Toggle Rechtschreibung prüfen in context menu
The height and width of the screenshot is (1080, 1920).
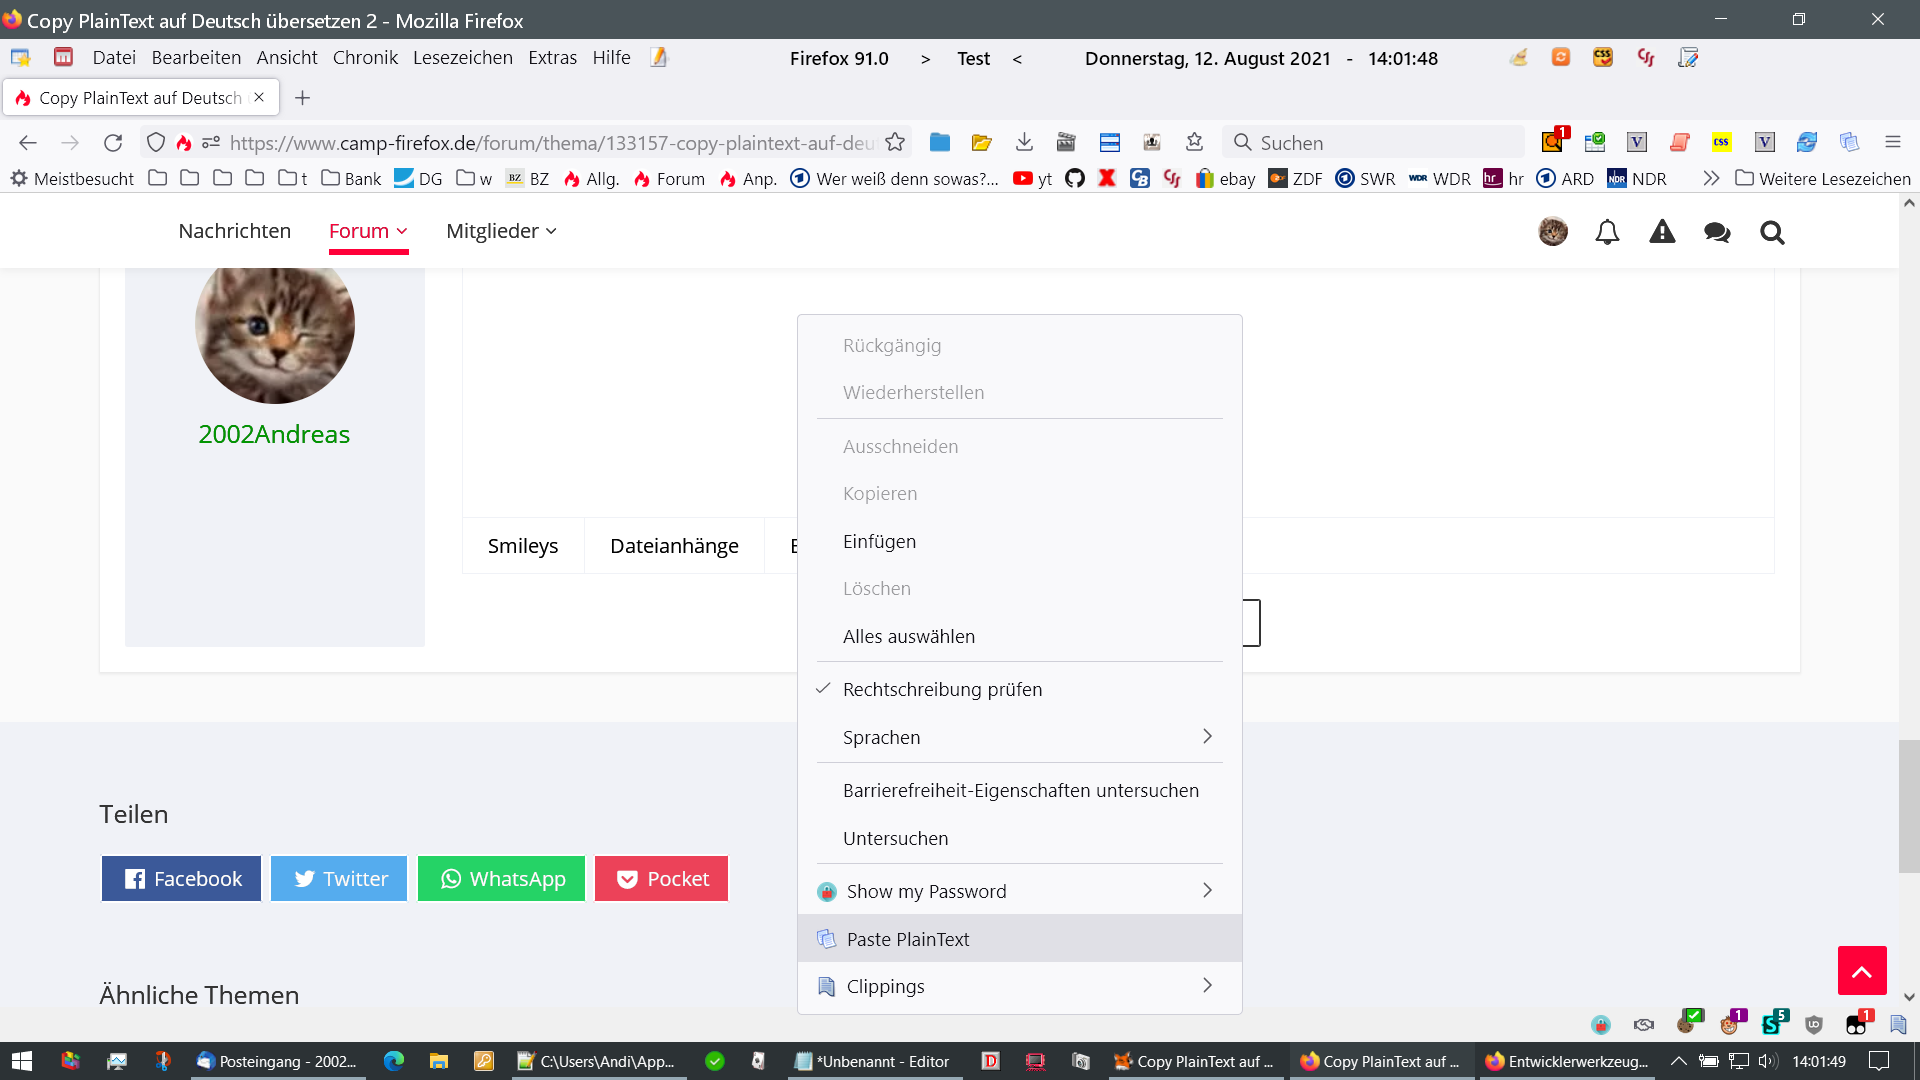(942, 689)
